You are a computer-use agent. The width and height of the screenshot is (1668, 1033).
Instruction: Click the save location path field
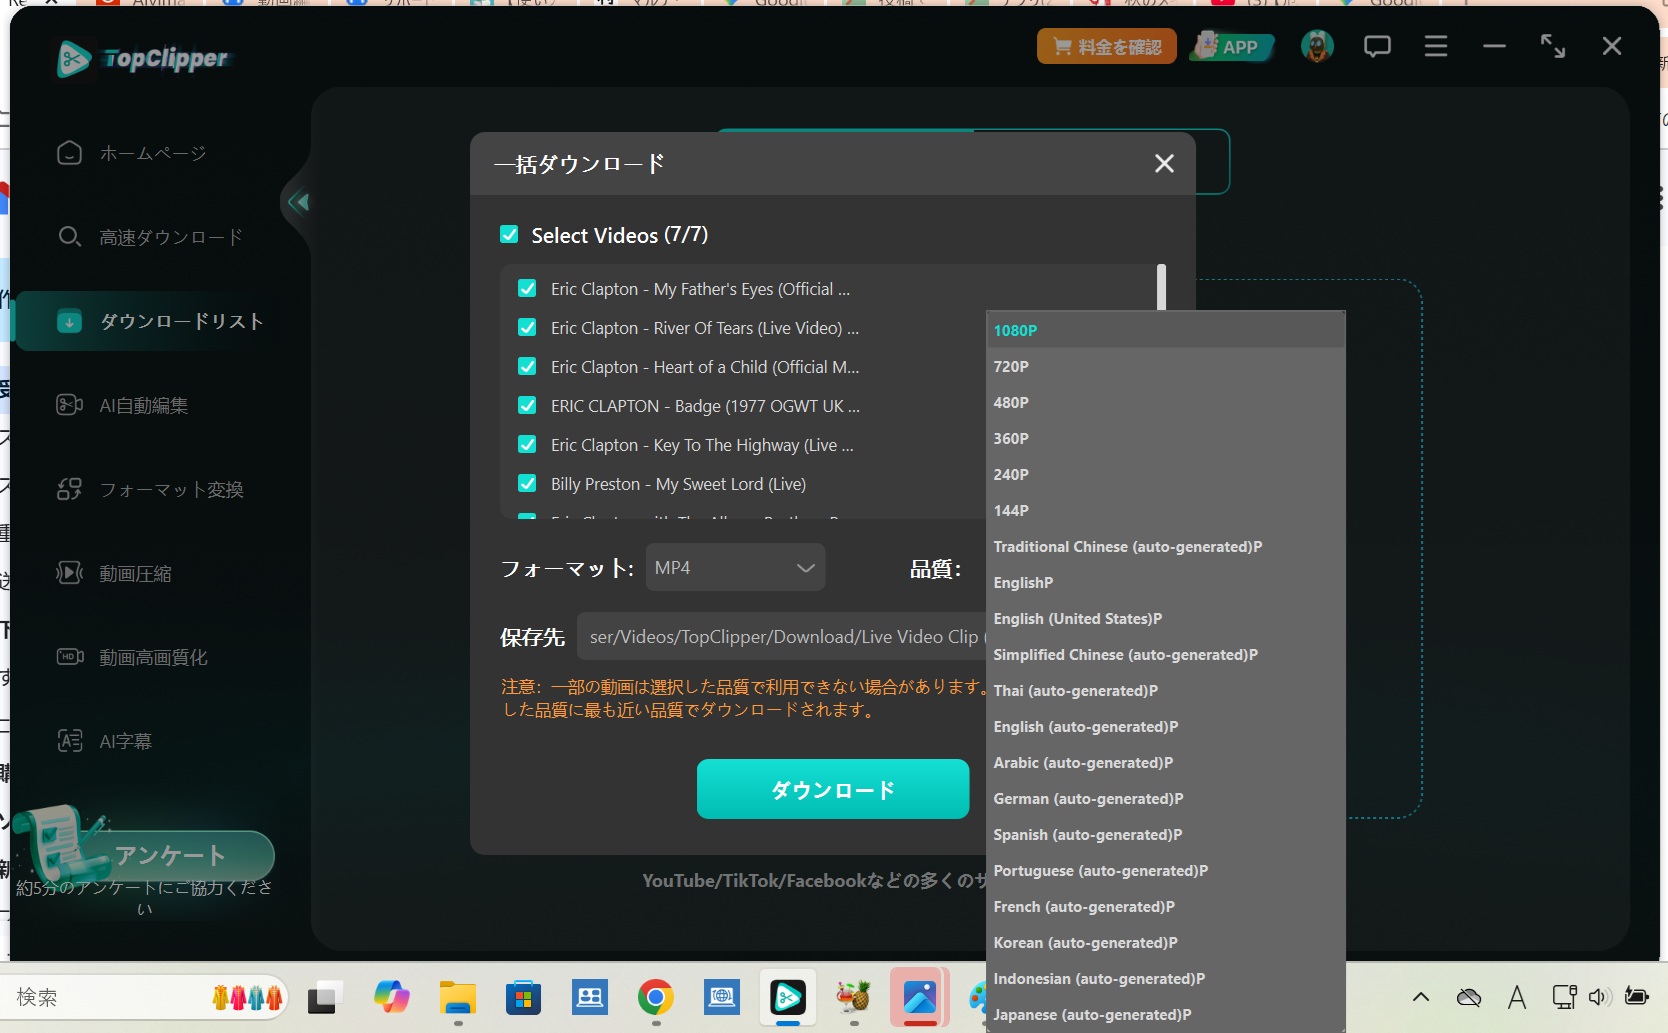point(782,637)
